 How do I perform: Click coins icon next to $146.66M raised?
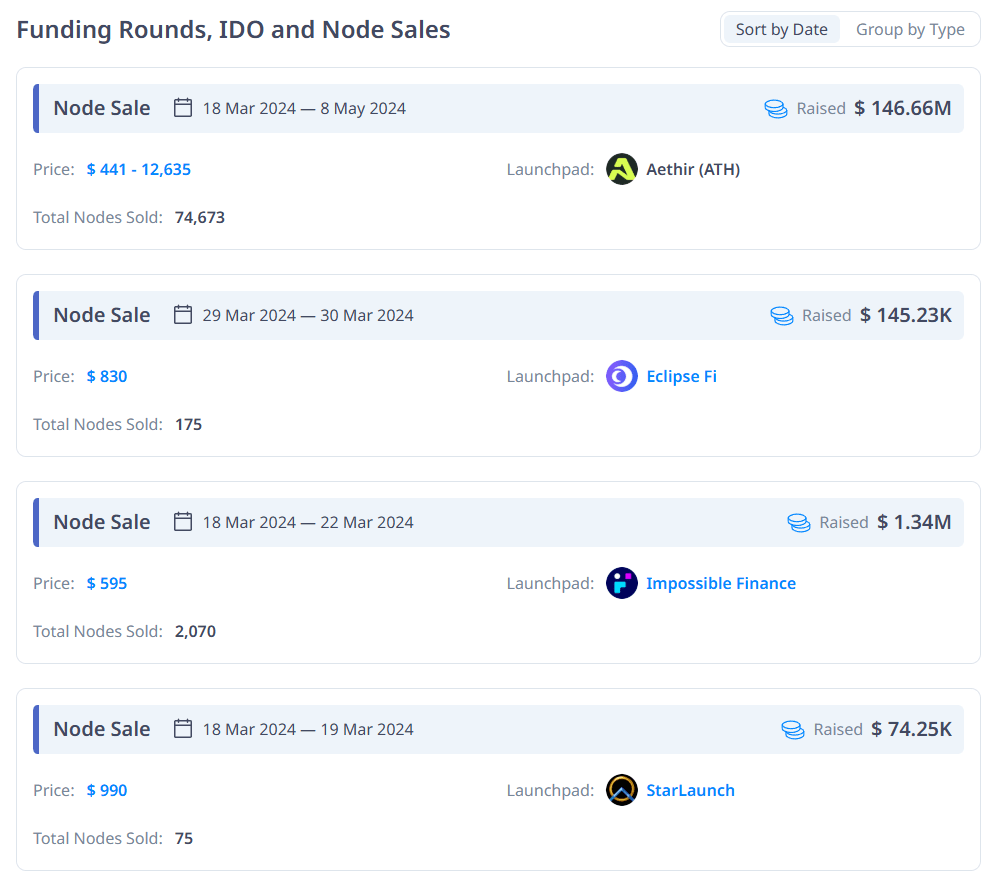776,108
